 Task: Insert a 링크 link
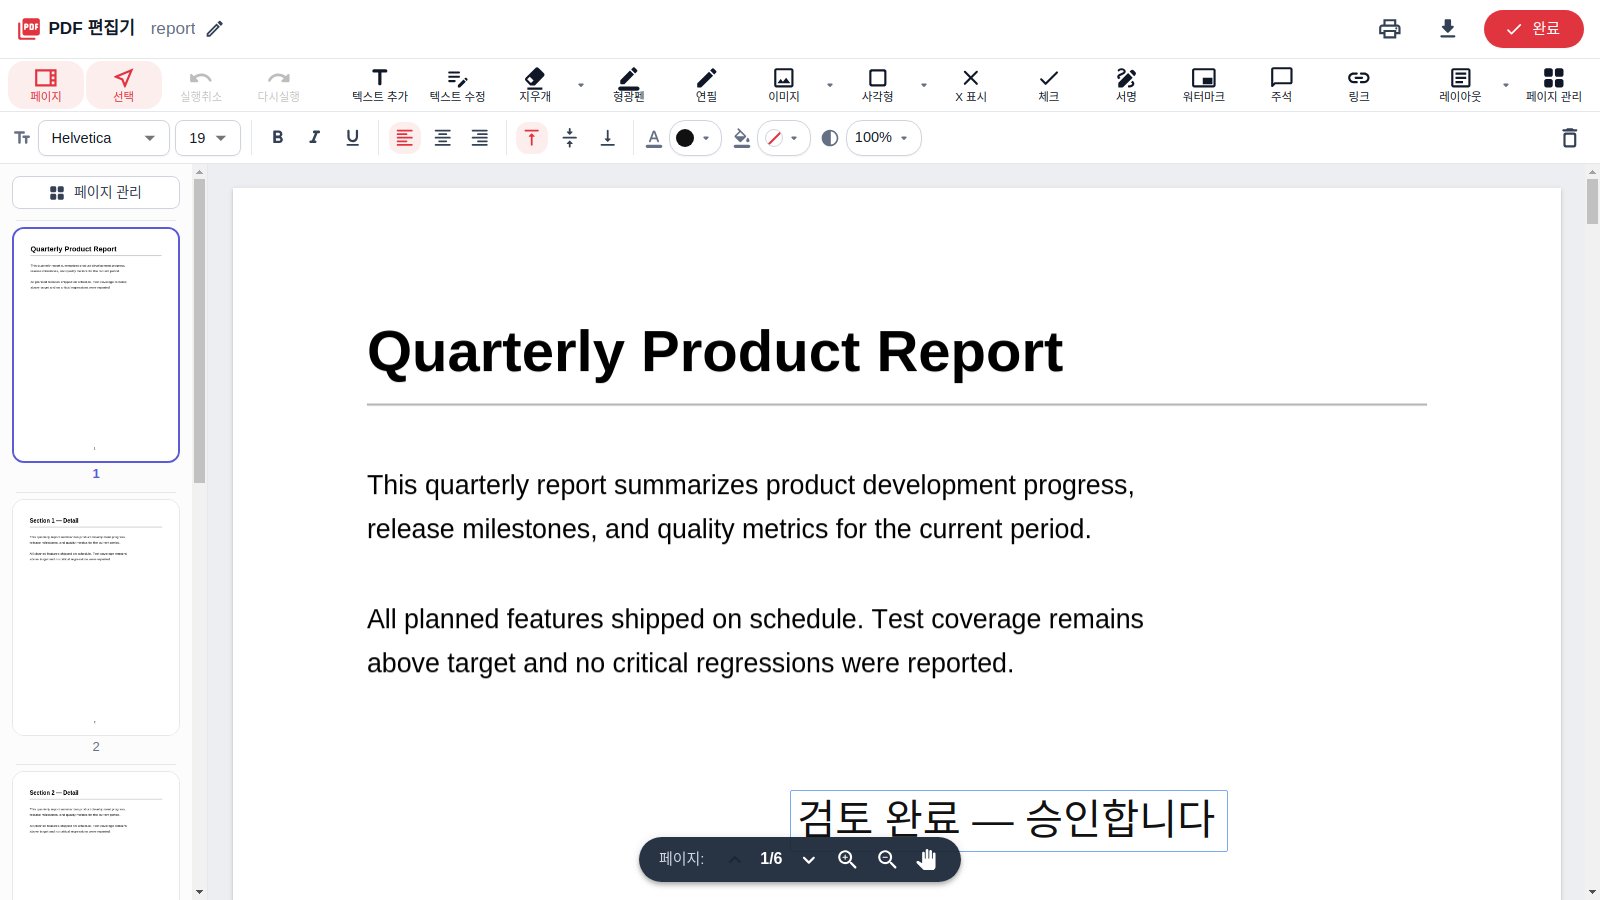coord(1359,85)
